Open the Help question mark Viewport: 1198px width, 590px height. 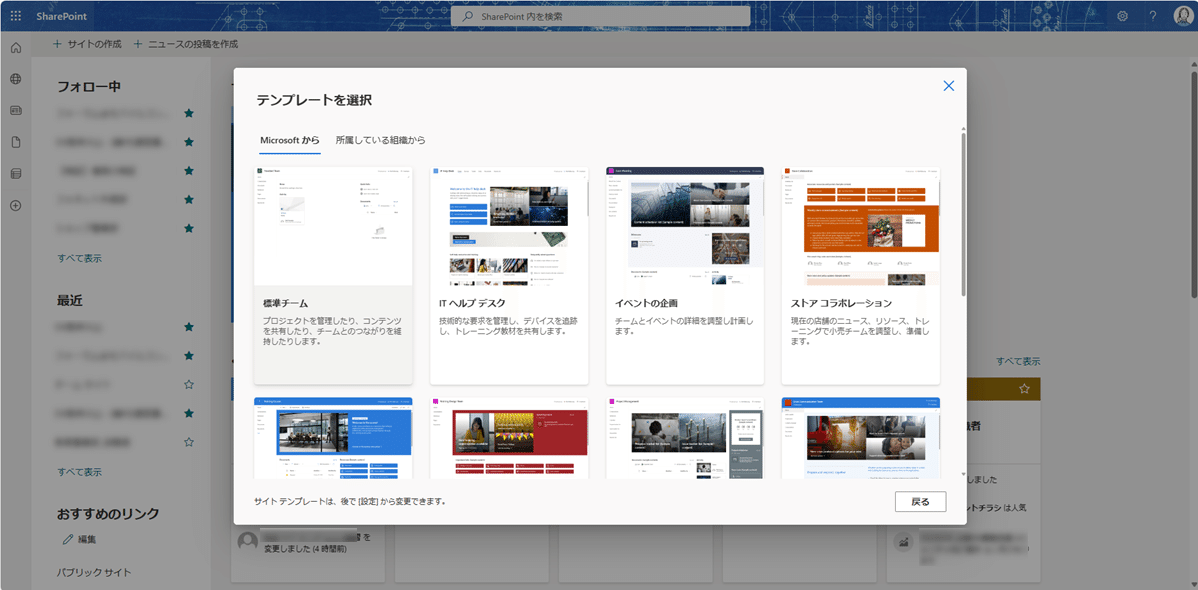click(x=1150, y=15)
